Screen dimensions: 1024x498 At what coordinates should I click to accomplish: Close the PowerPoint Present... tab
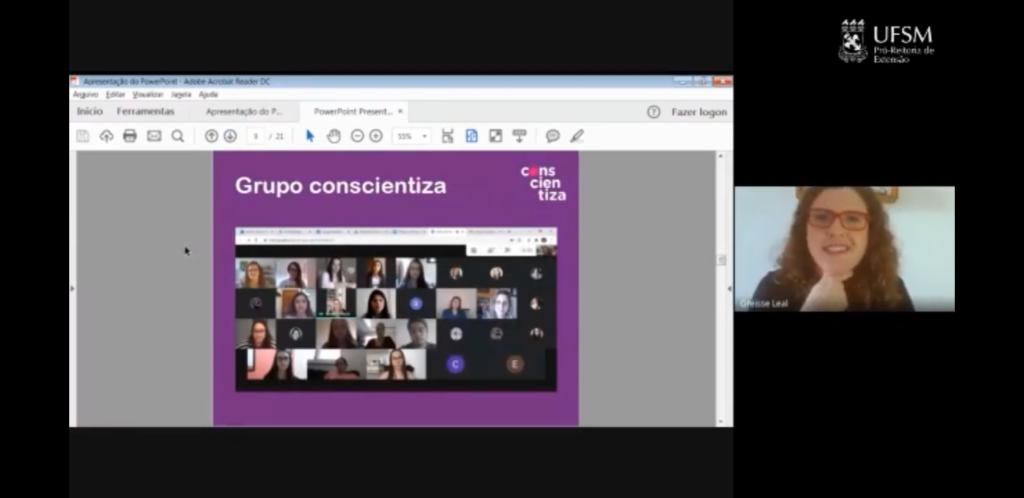(x=401, y=112)
